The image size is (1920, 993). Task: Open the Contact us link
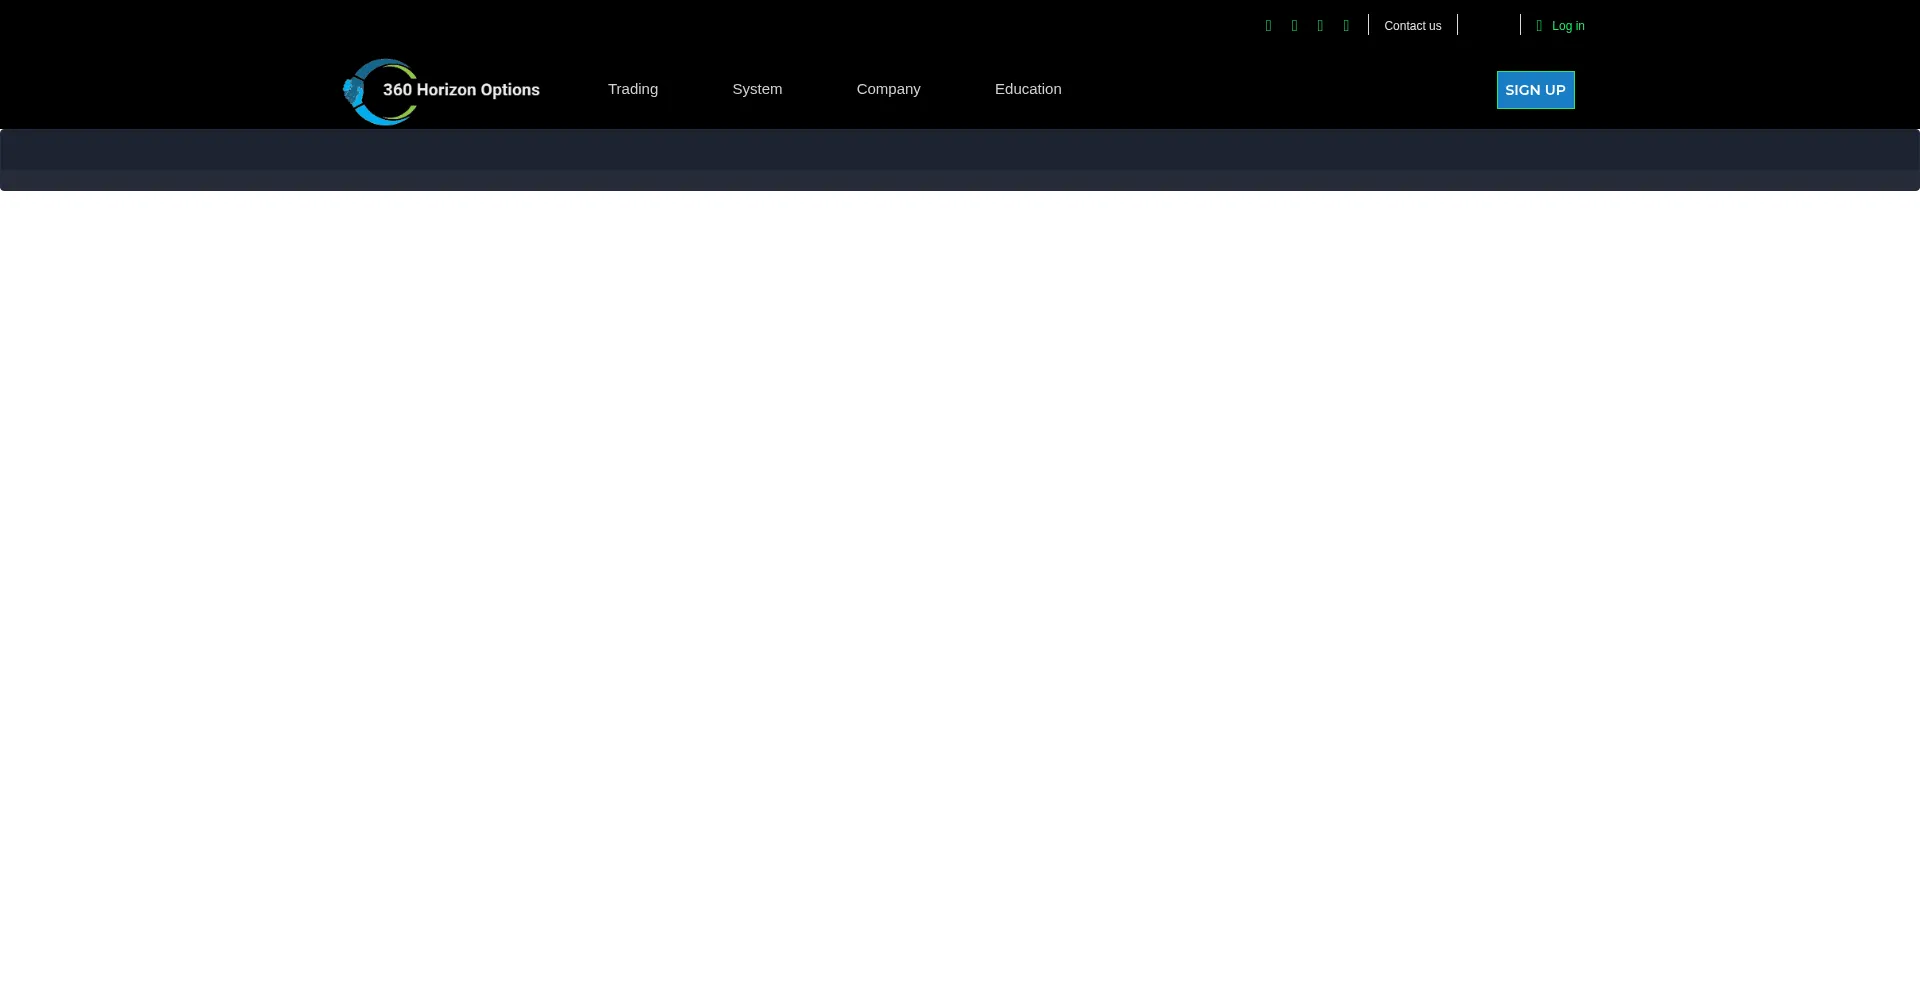pos(1412,26)
